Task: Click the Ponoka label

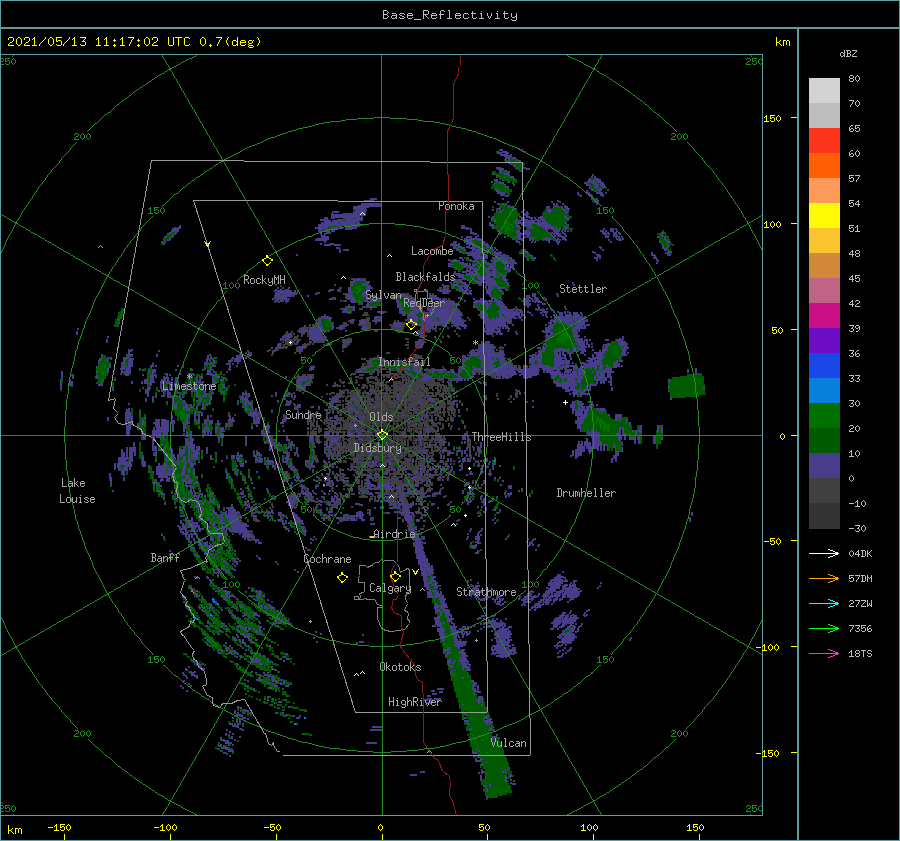Action: (456, 206)
